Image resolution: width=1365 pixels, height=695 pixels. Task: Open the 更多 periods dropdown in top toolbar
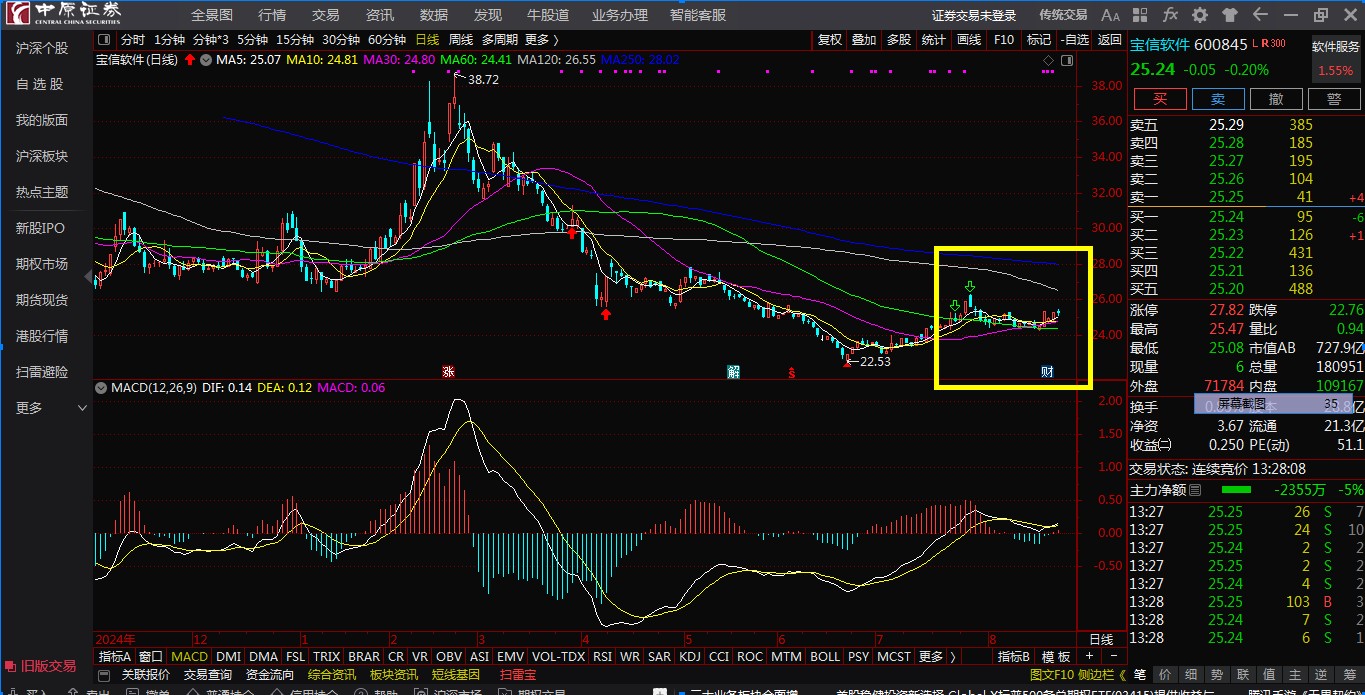(x=541, y=40)
